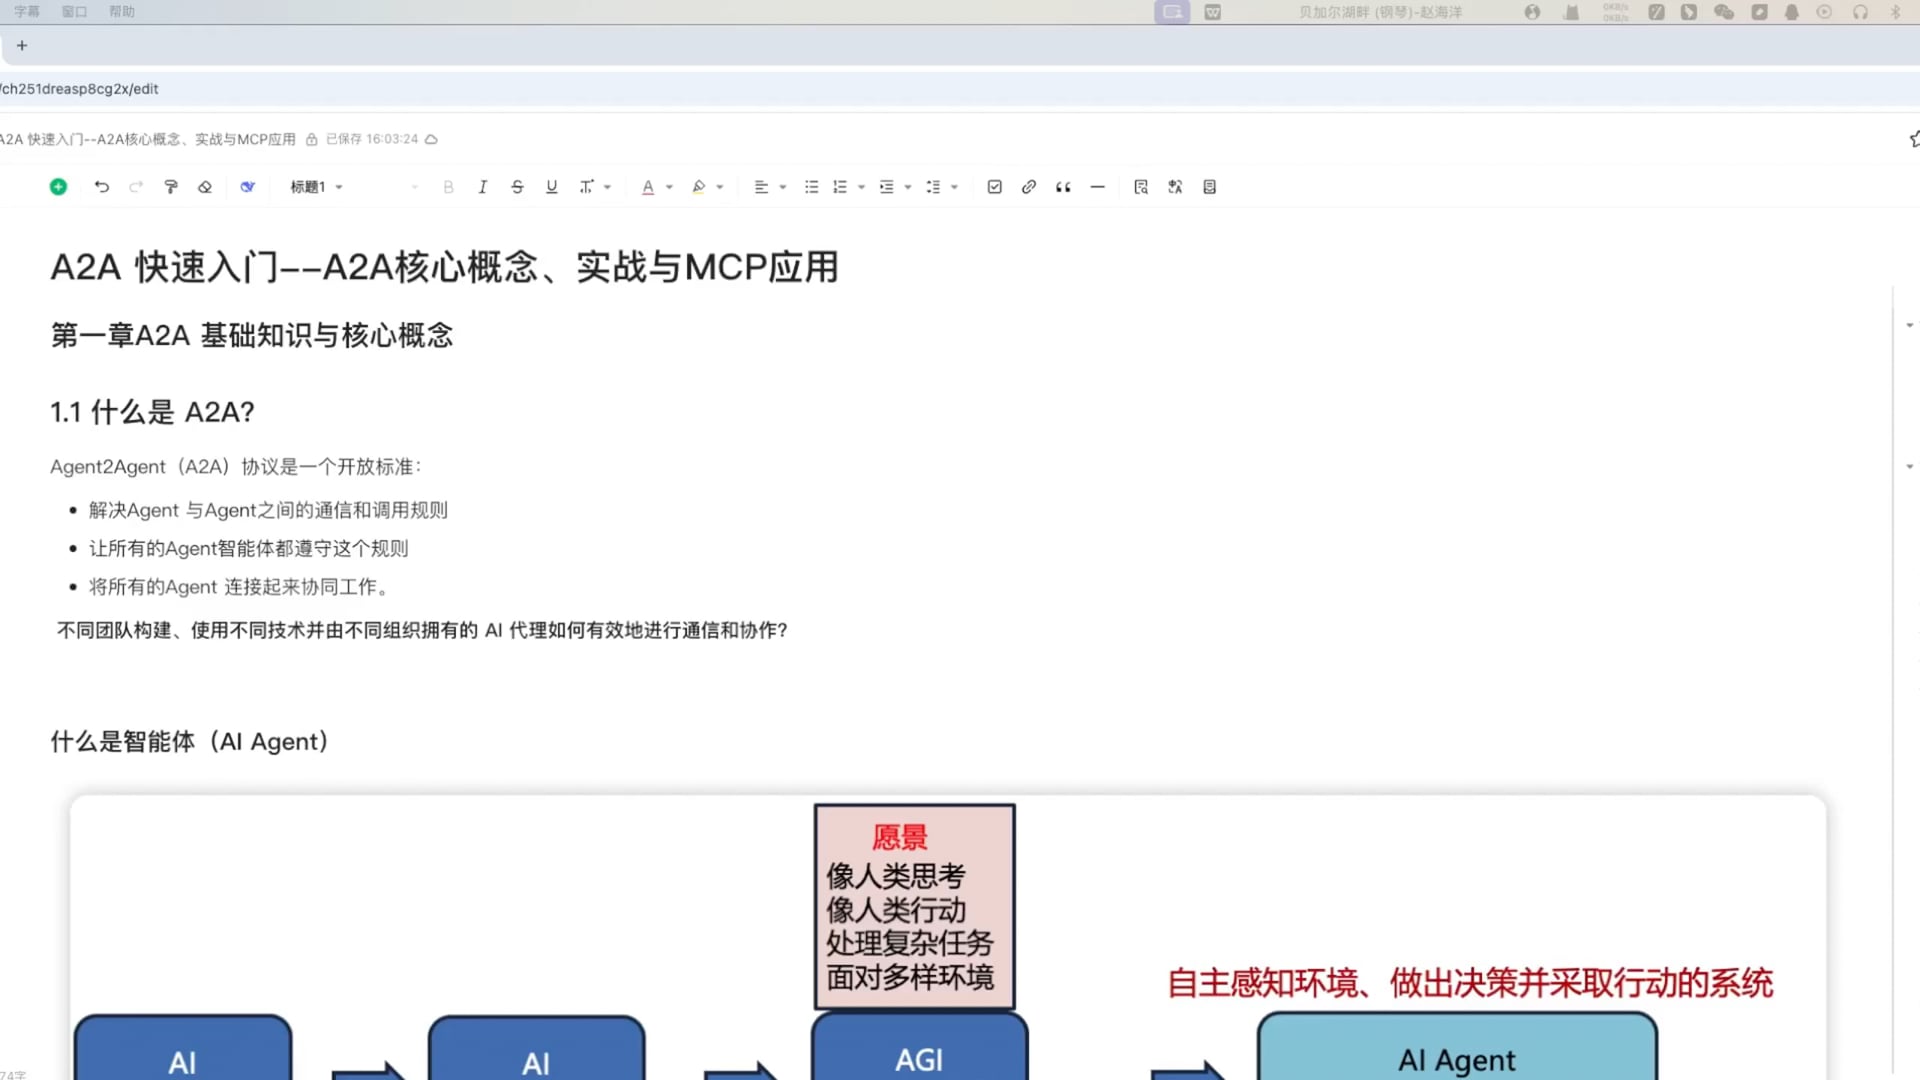Image resolution: width=1920 pixels, height=1080 pixels.
Task: Insert a hyperlink
Action: pyautogui.click(x=1028, y=187)
